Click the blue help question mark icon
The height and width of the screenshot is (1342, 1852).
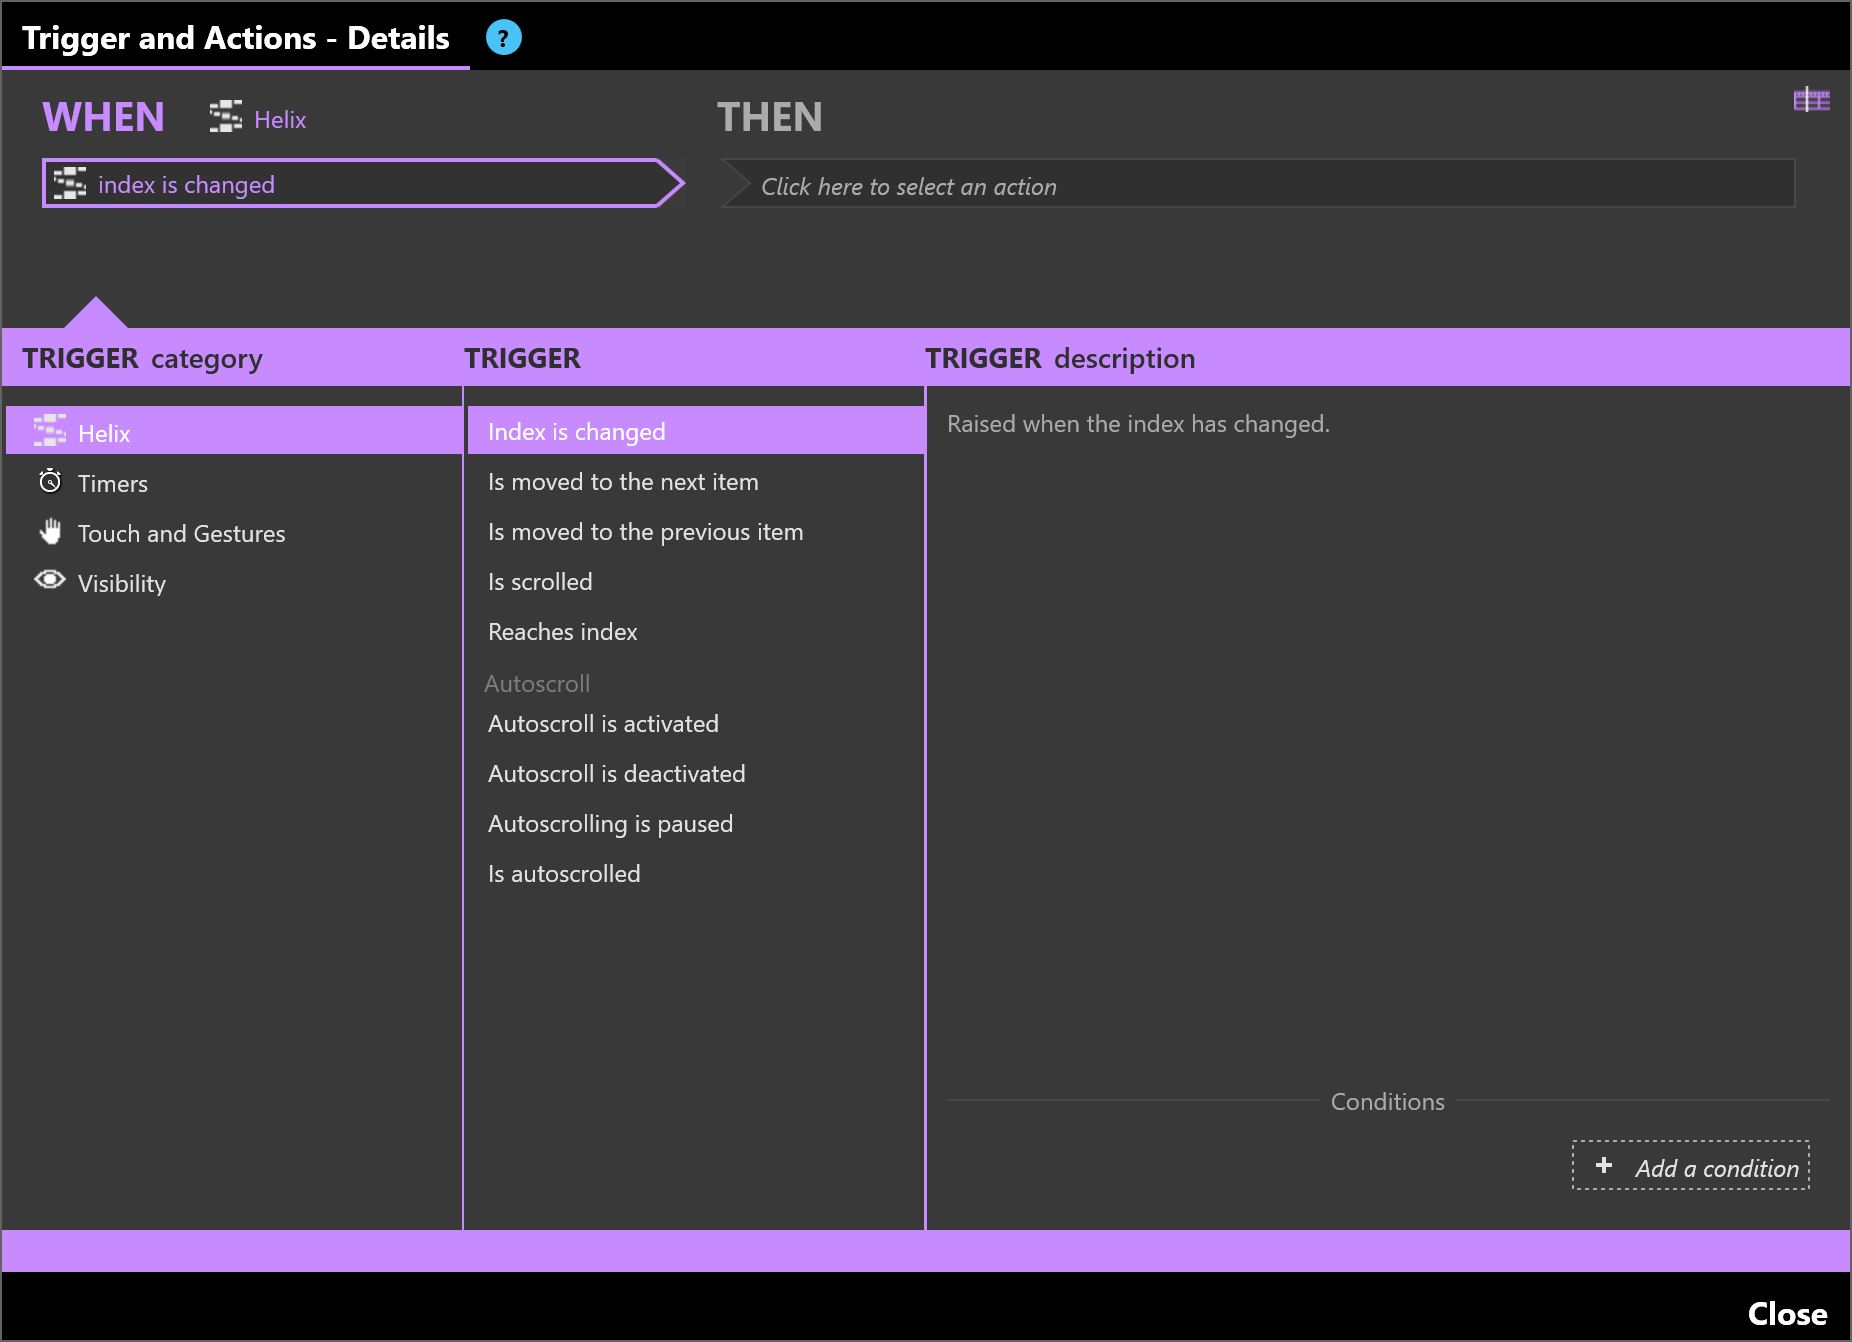pos(503,38)
